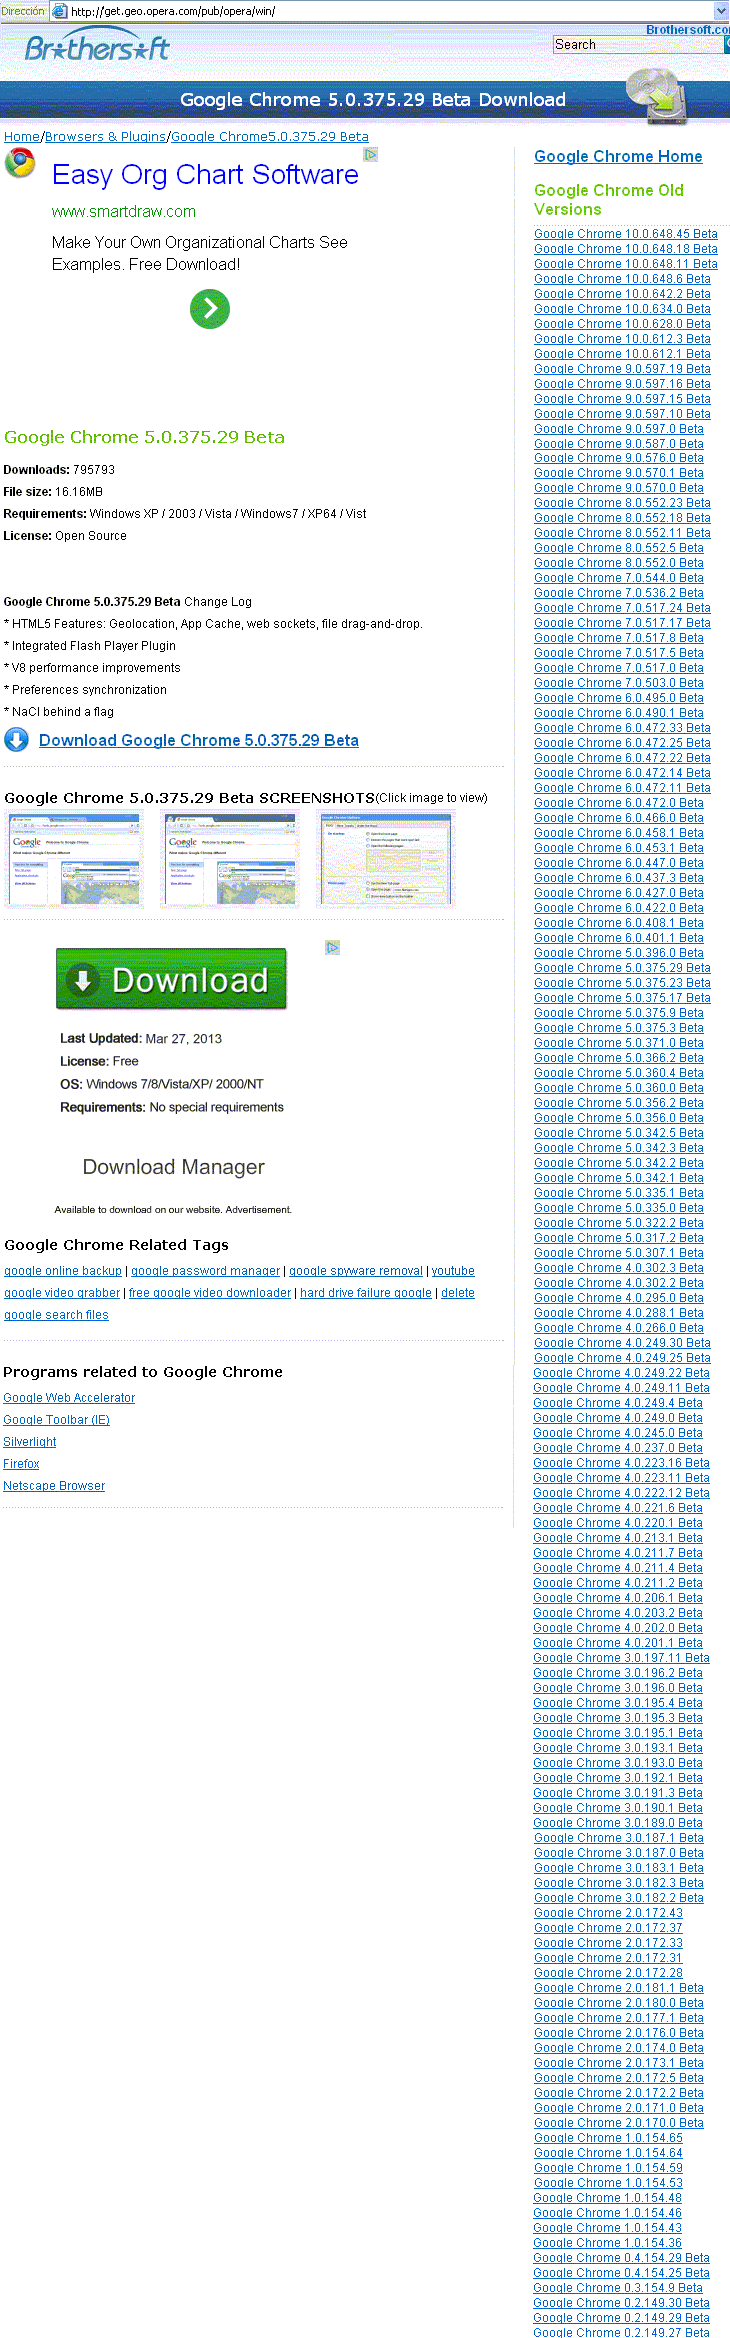Click Download Google Chrome 5.0.375.29 Beta link
The height and width of the screenshot is (2338, 730).
click(199, 740)
